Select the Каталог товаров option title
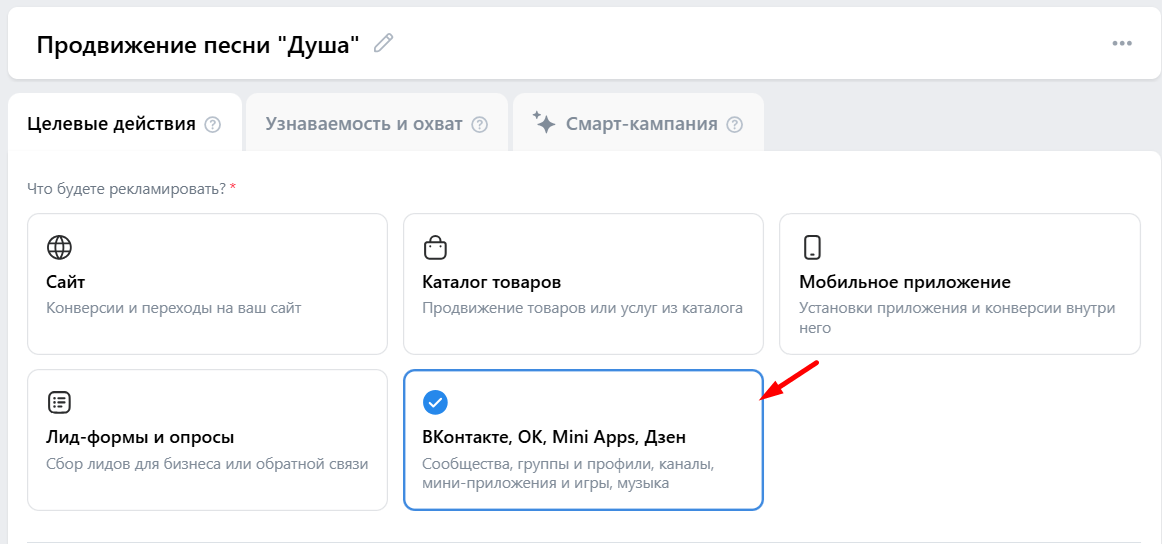The image size is (1162, 550). [491, 282]
